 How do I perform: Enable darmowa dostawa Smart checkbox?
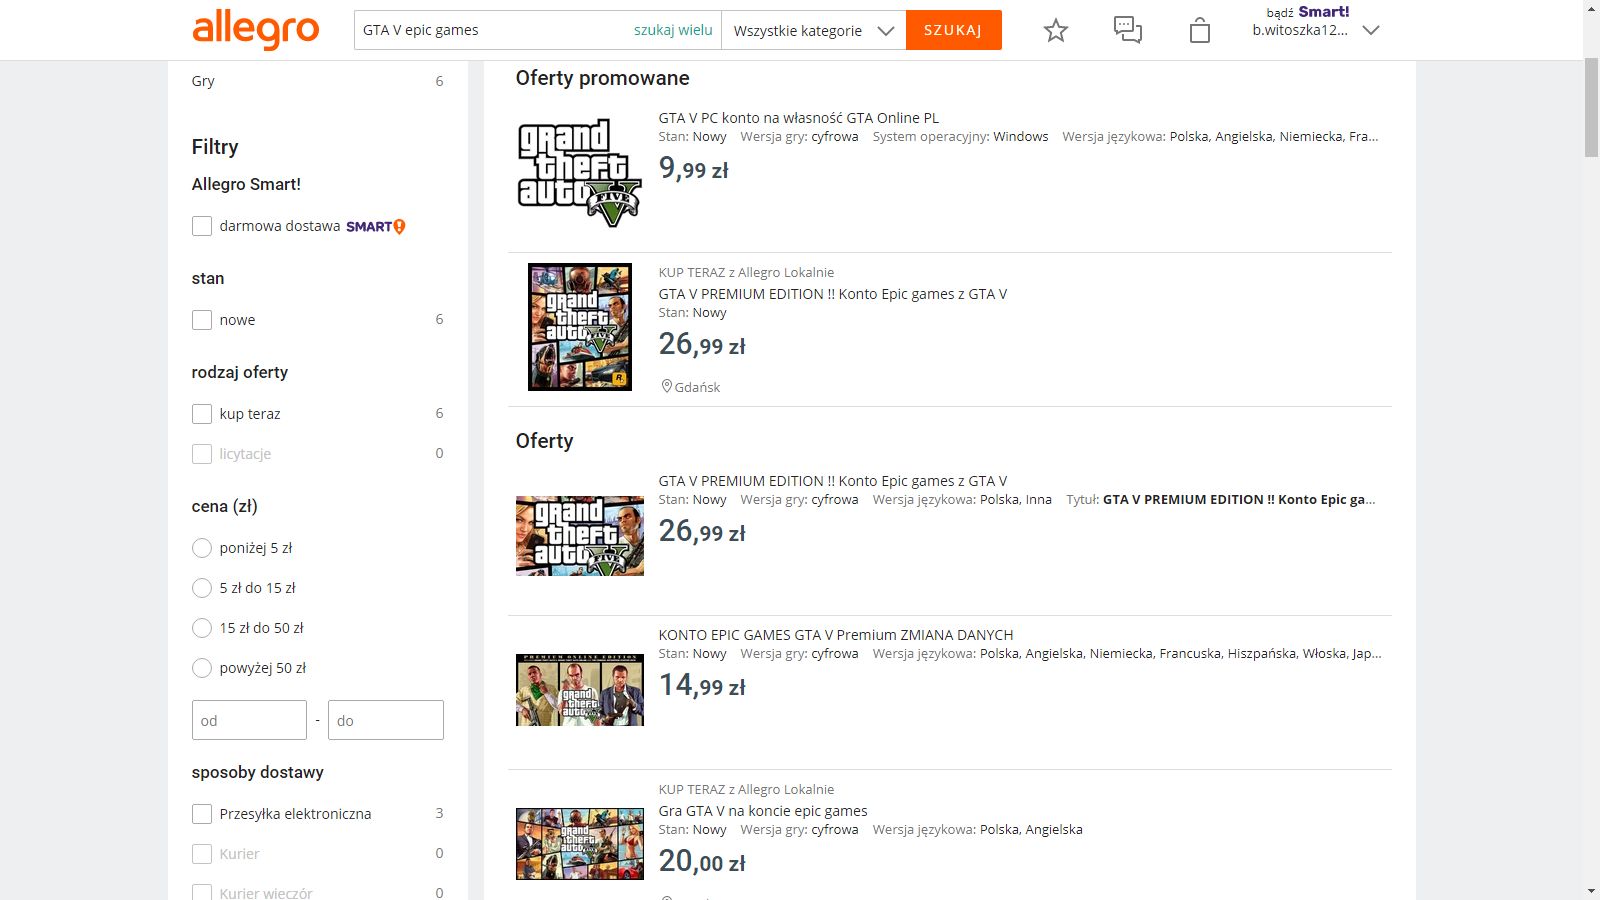click(202, 226)
